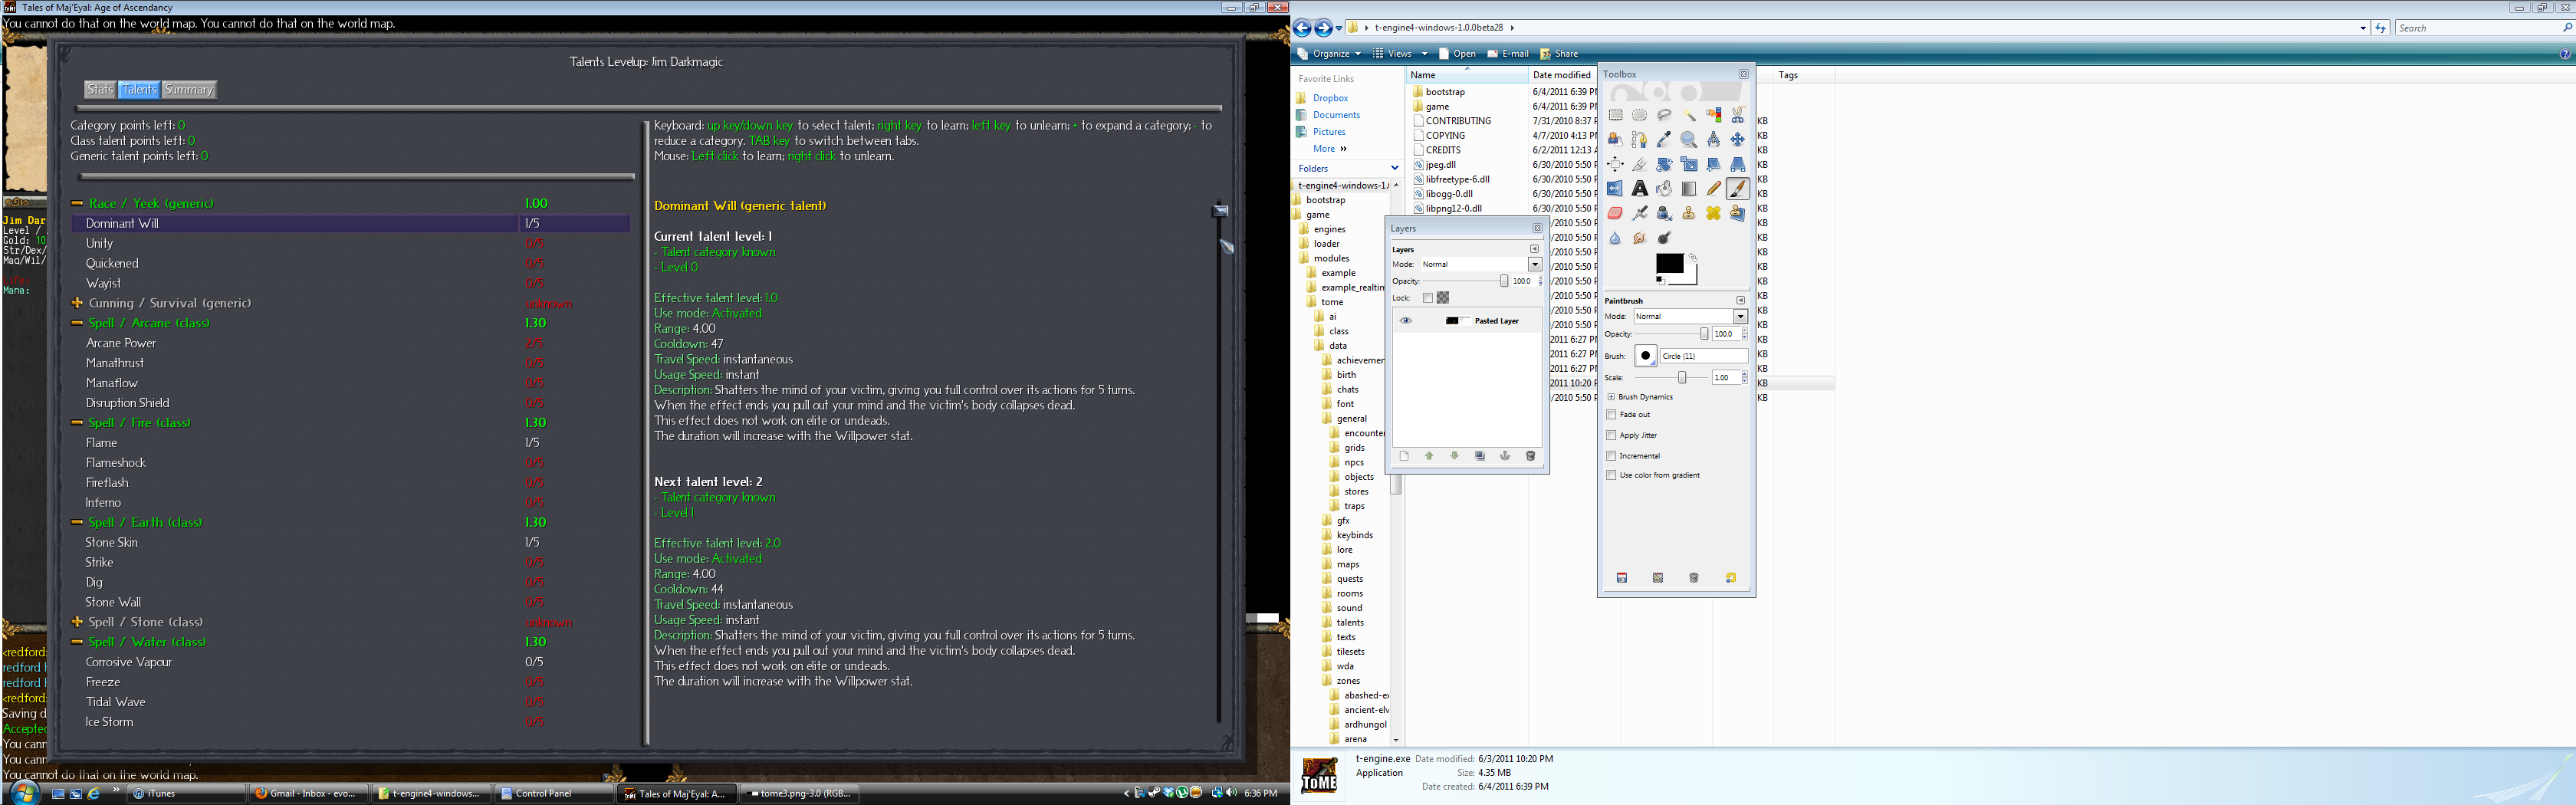The width and height of the screenshot is (2576, 805).
Task: Open Paintbrush Mode dropdown showing Normal
Action: 1691,316
